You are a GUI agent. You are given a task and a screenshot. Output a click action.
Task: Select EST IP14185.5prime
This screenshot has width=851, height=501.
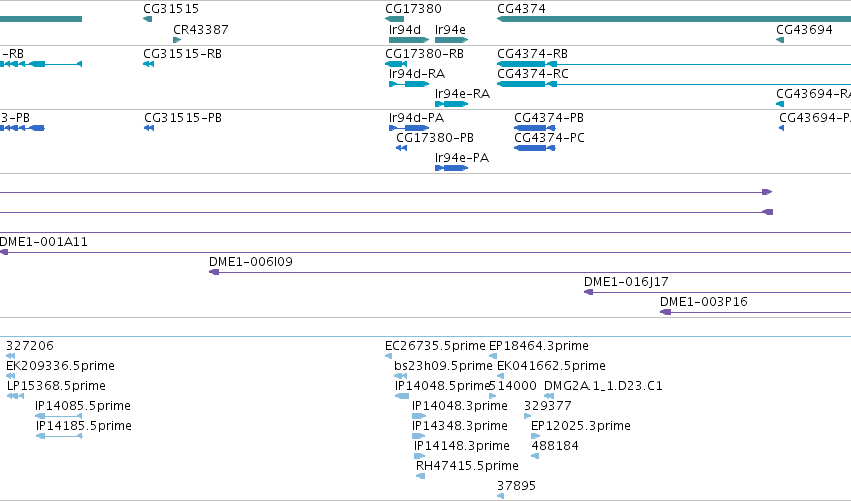tap(84, 427)
